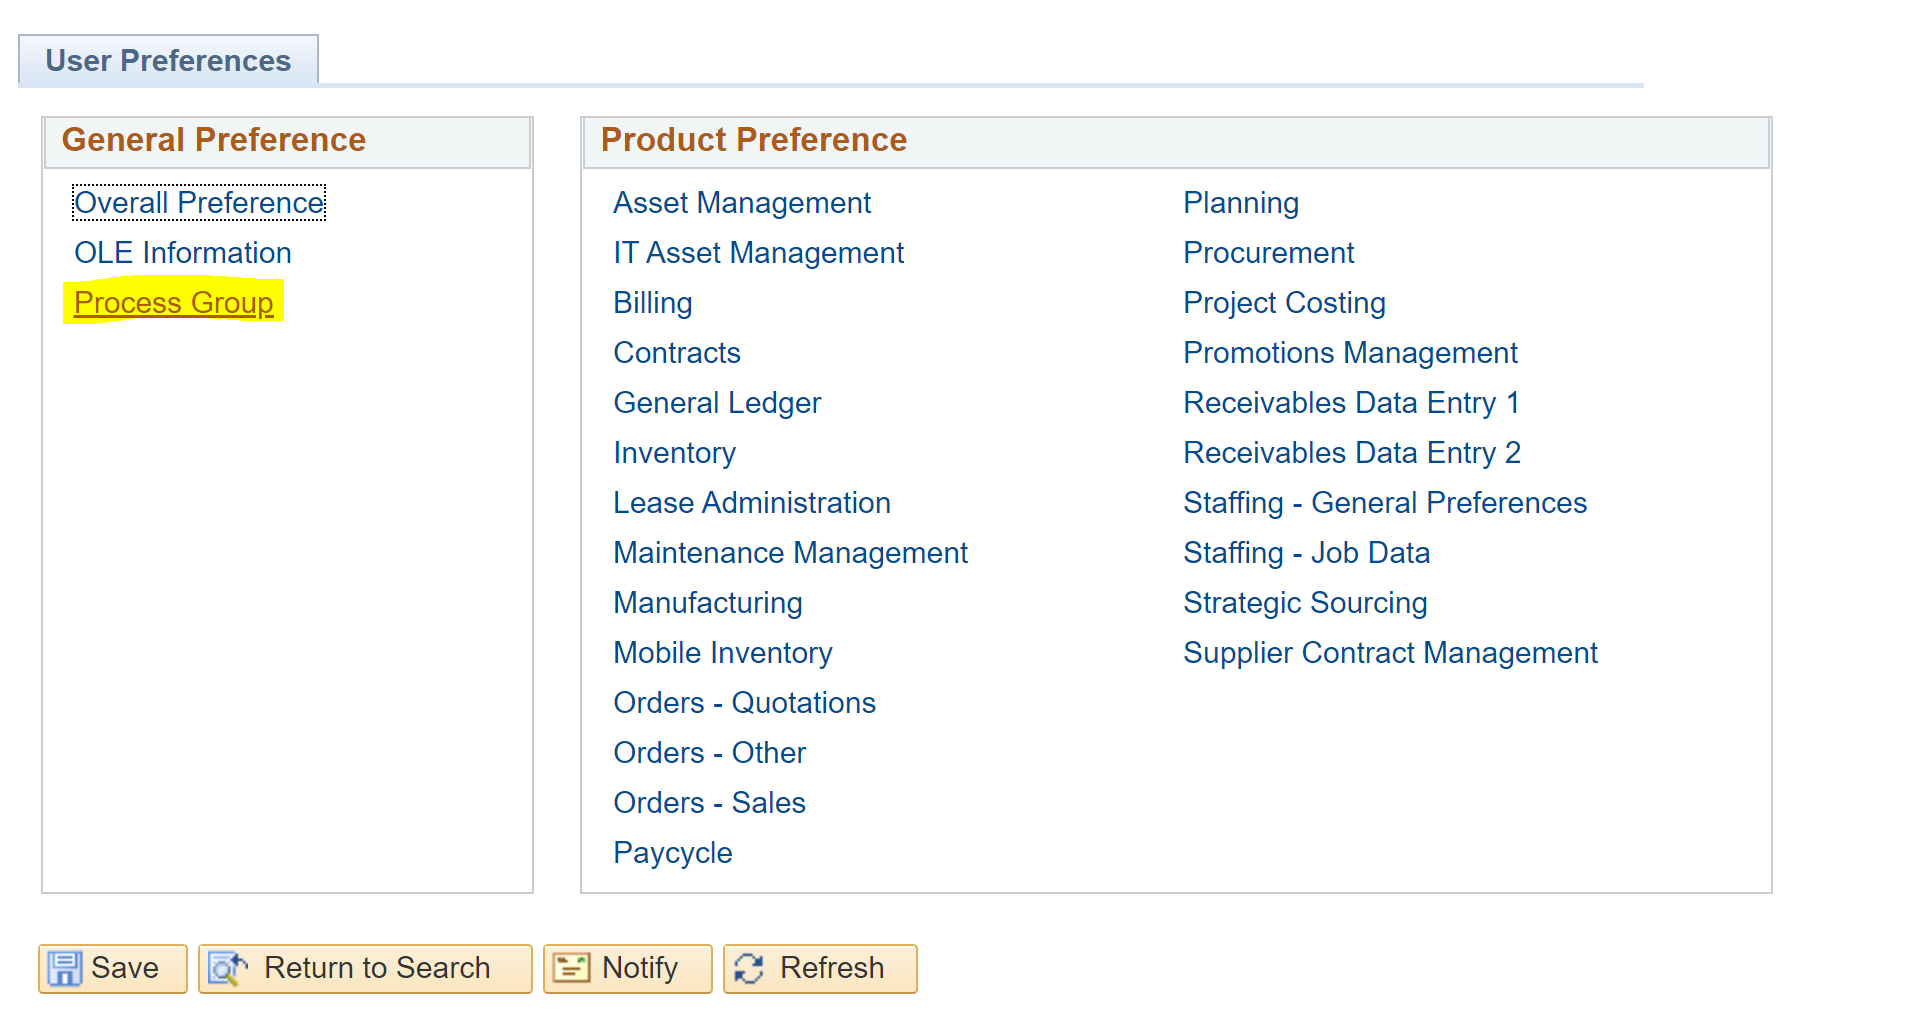Go to General Ledger preferences

pyautogui.click(x=717, y=403)
